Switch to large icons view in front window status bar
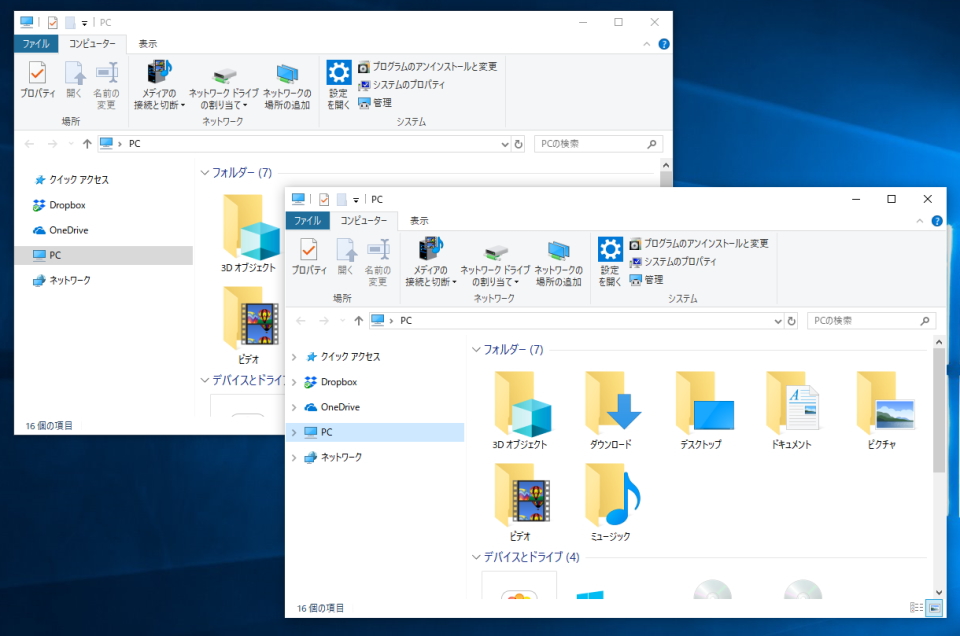960x636 pixels. click(934, 608)
